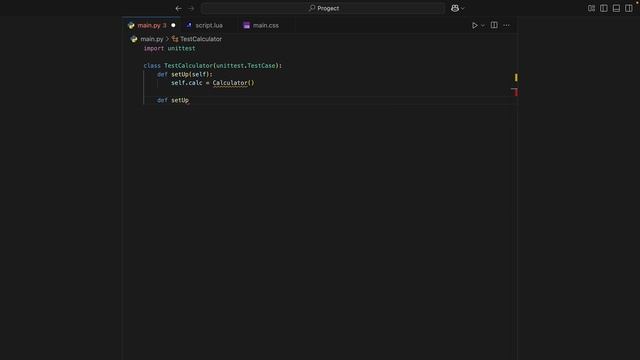
Task: Switch to the main.py tab
Action: 151,25
